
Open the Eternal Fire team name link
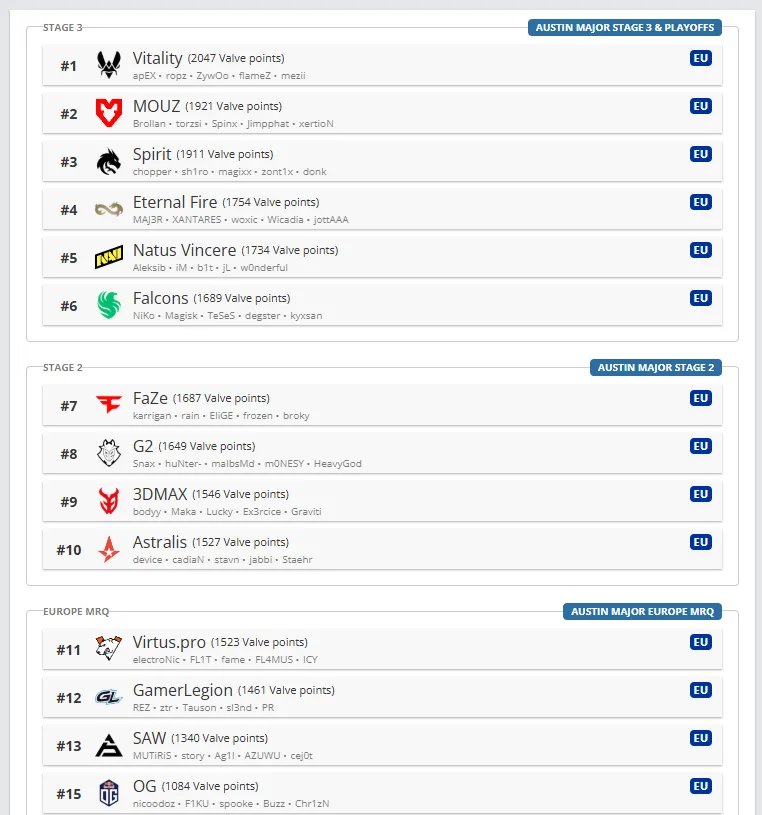click(175, 202)
